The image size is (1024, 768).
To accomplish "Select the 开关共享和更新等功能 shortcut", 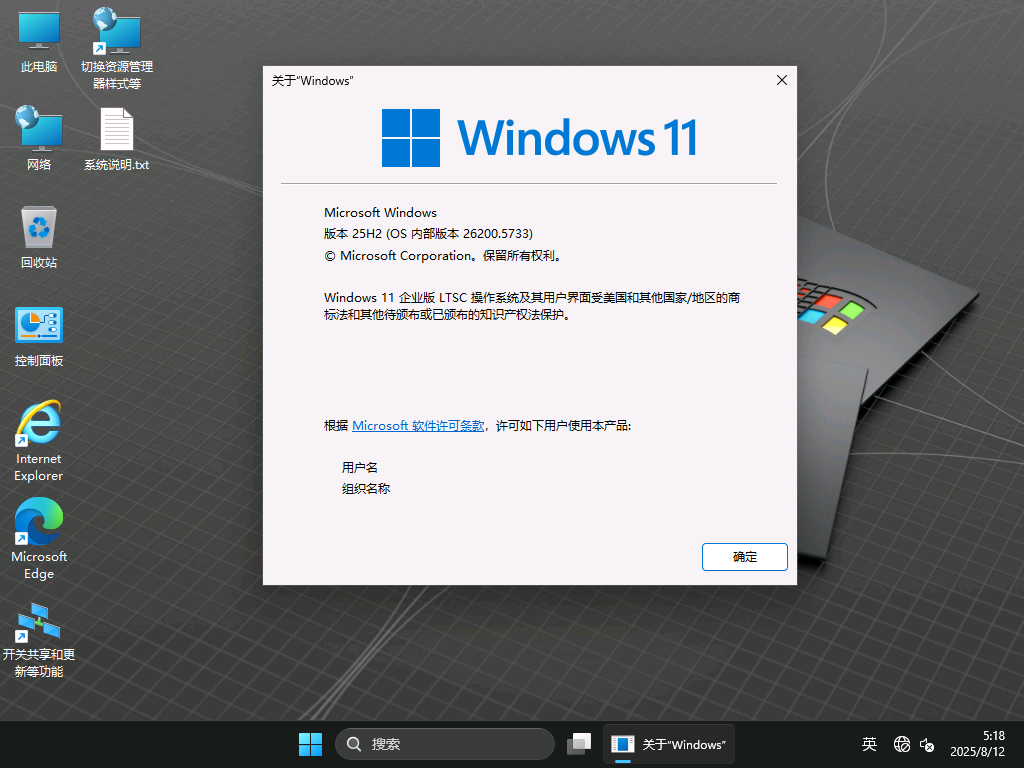I will [x=39, y=640].
